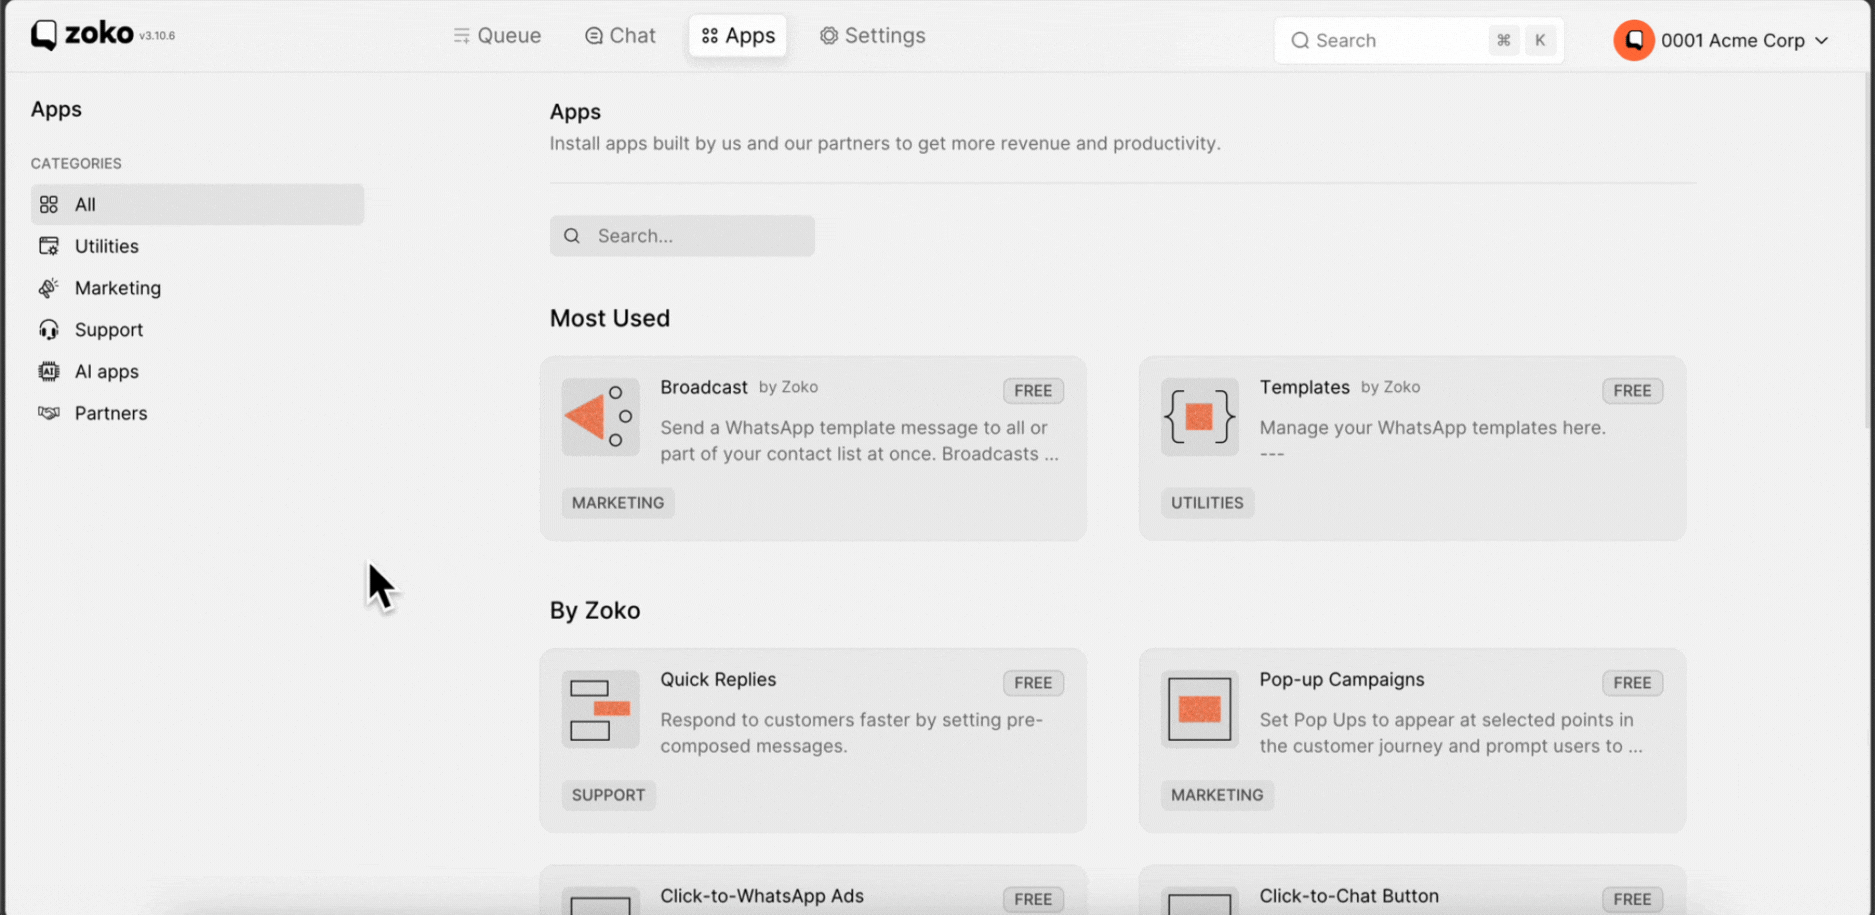Click the Acme Corp account avatar

(x=1633, y=40)
